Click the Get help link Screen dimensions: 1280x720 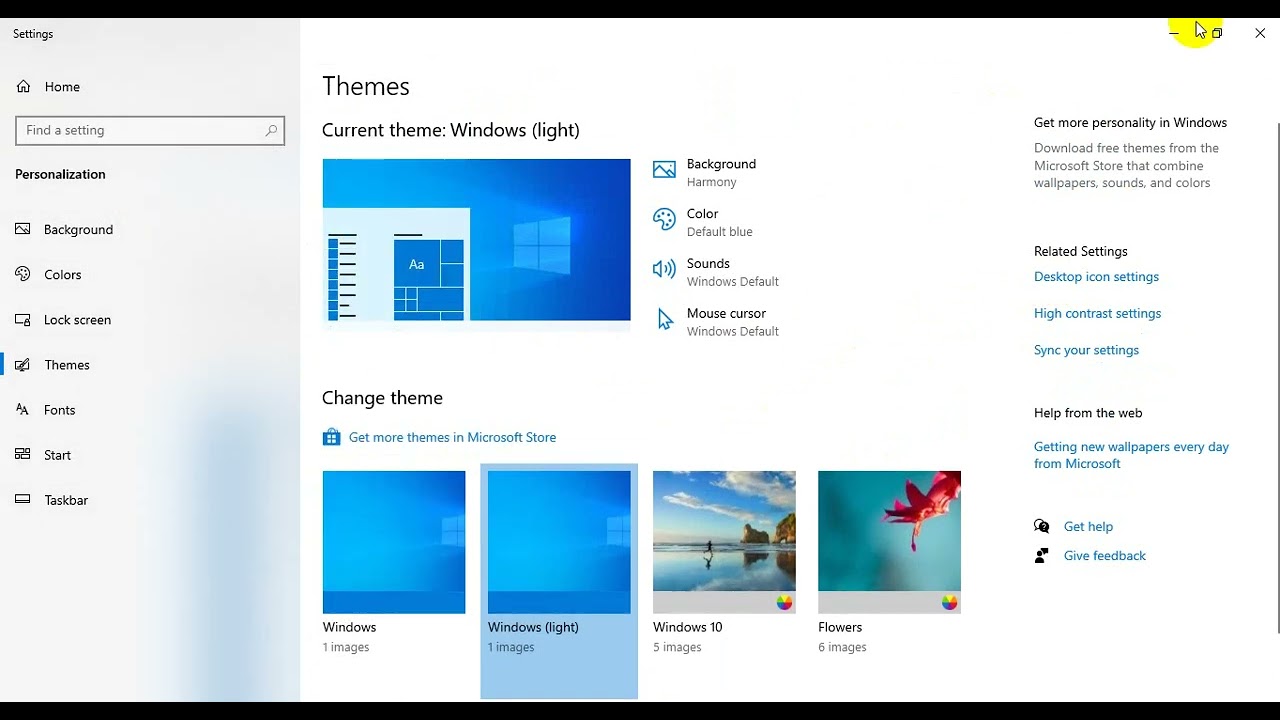[x=1088, y=526]
